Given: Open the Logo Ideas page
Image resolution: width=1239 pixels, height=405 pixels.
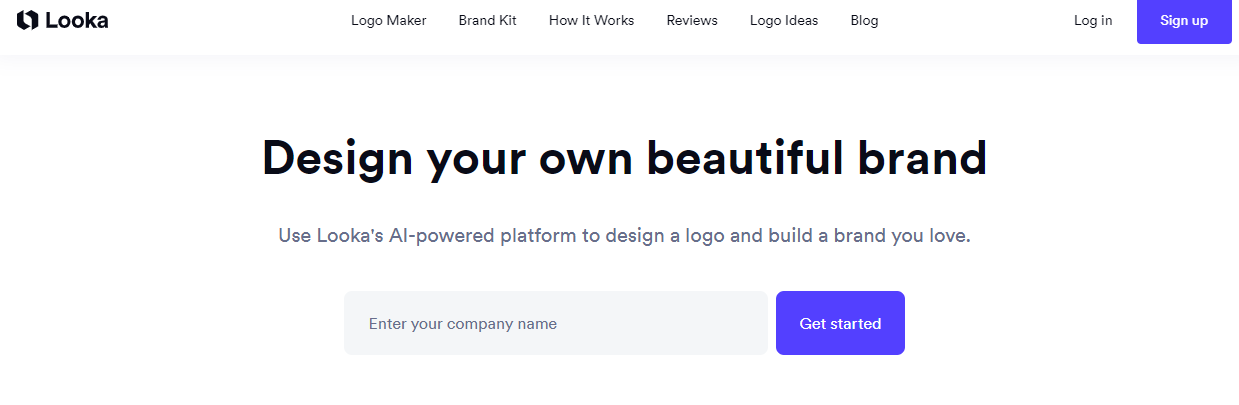Looking at the screenshot, I should click(x=784, y=21).
